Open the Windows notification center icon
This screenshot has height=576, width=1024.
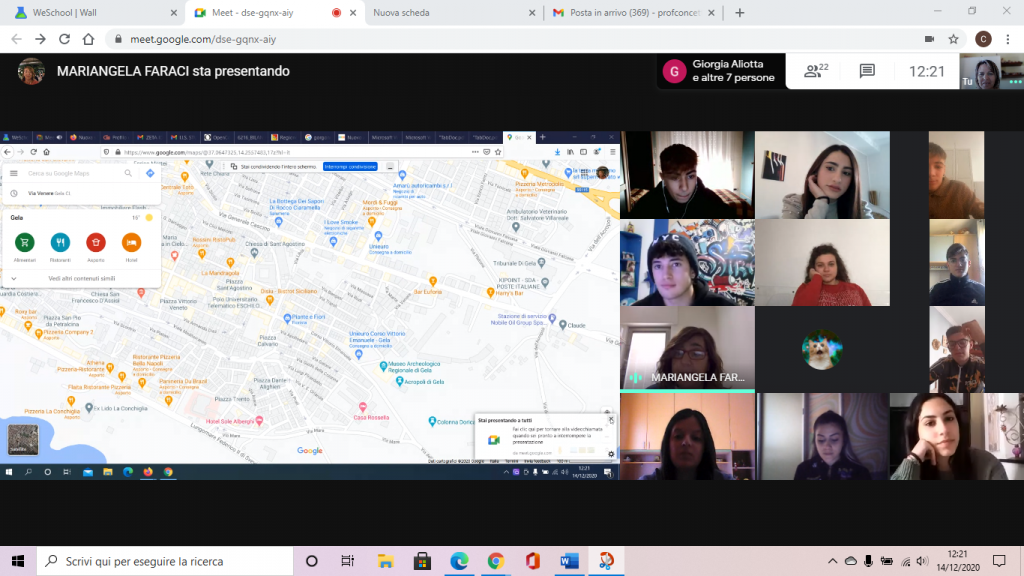pos(999,561)
